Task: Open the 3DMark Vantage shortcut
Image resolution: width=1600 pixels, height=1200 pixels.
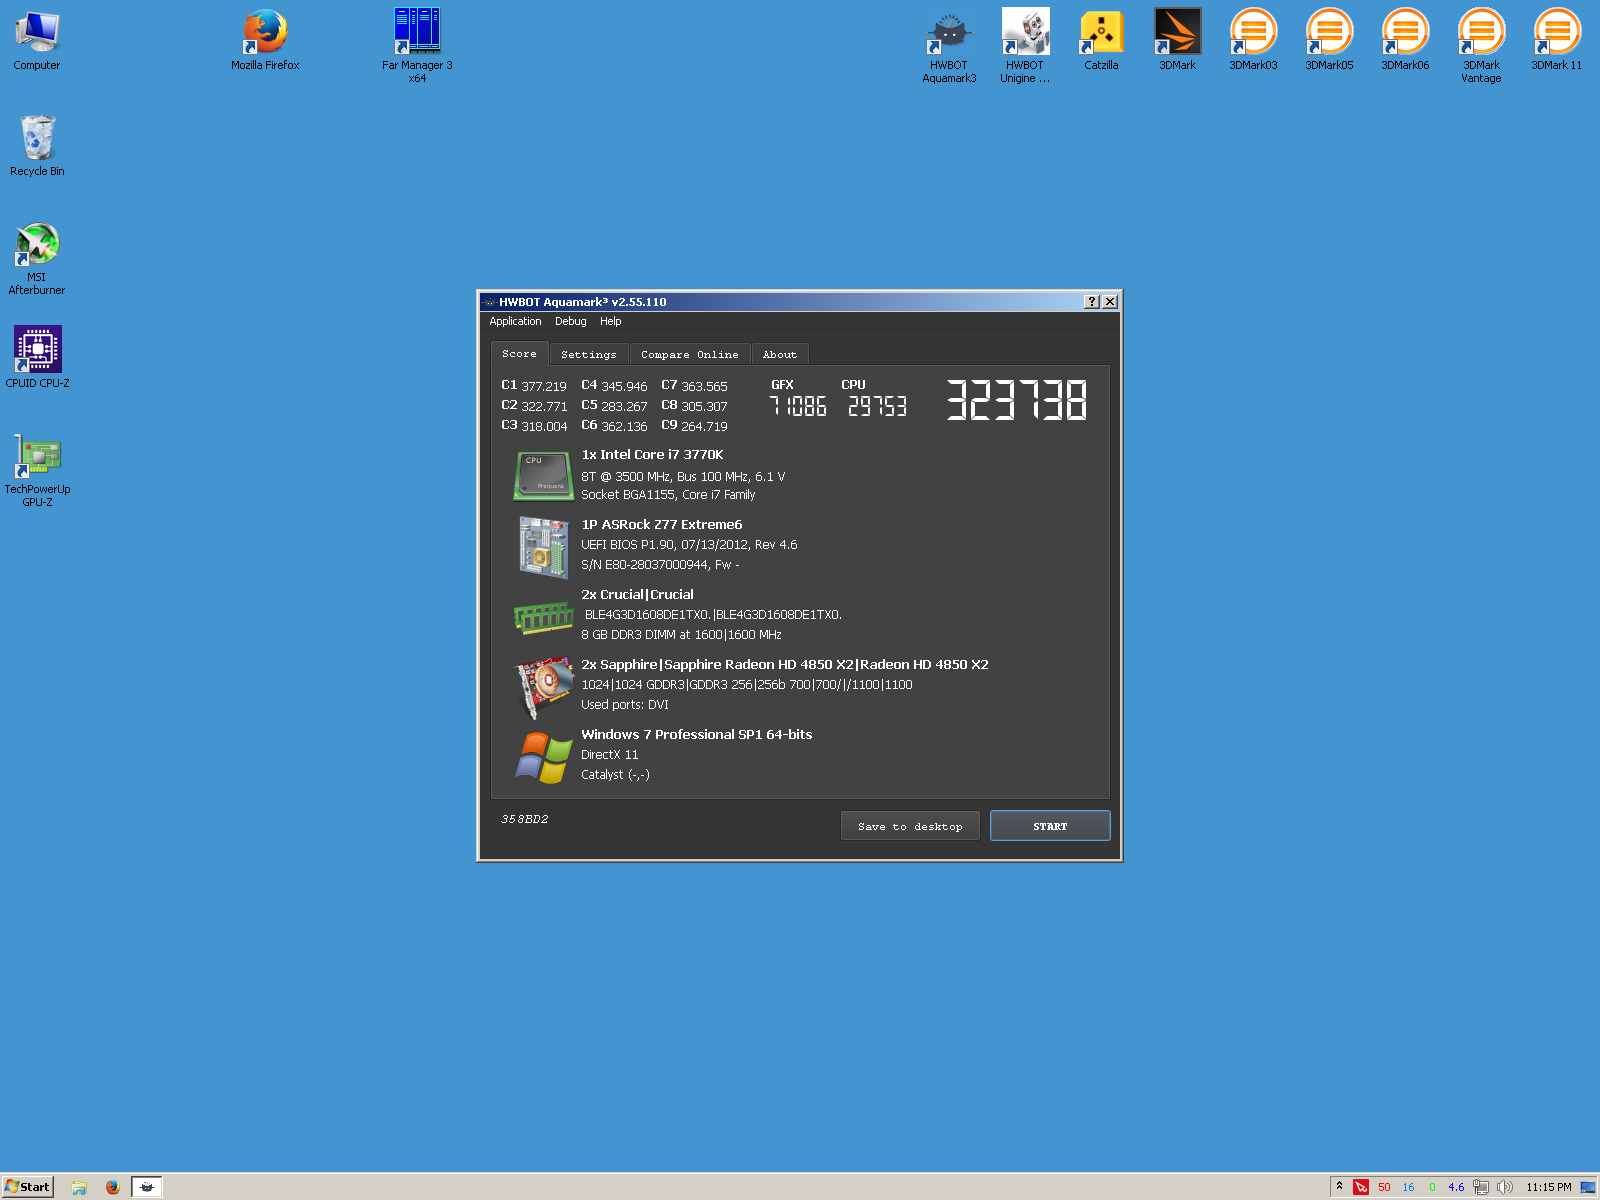Action: click(1481, 45)
